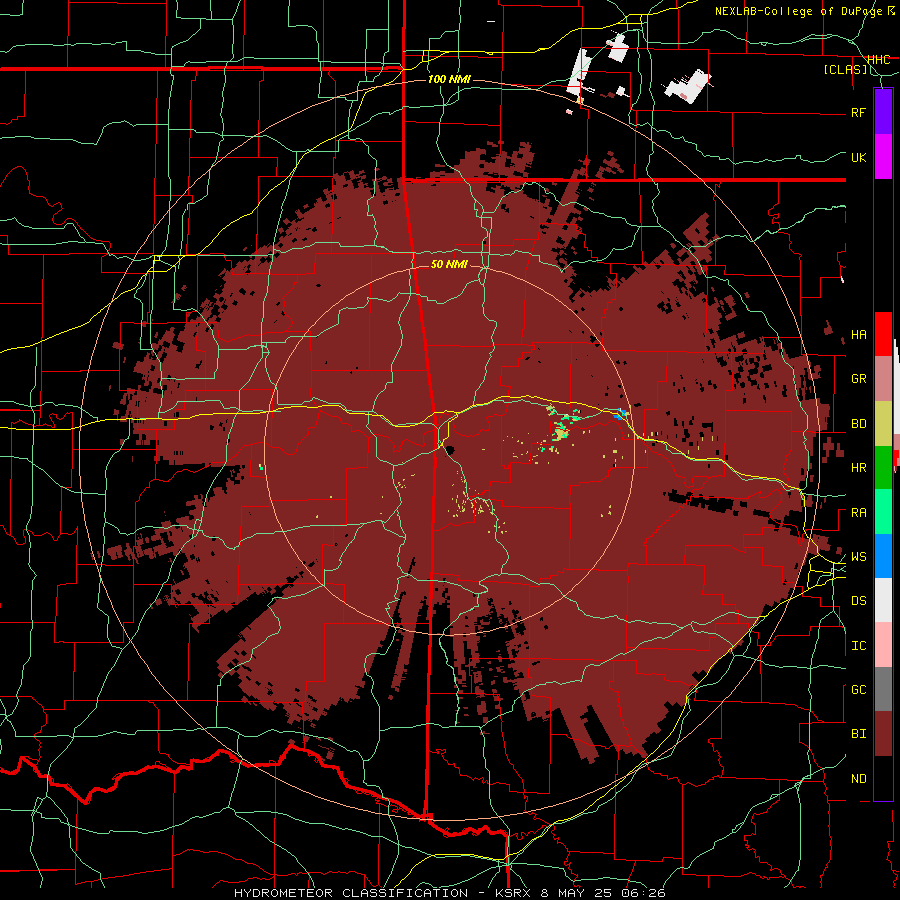The width and height of the screenshot is (900, 900).
Task: Click the brown BI legend color swatch
Action: coord(883,734)
